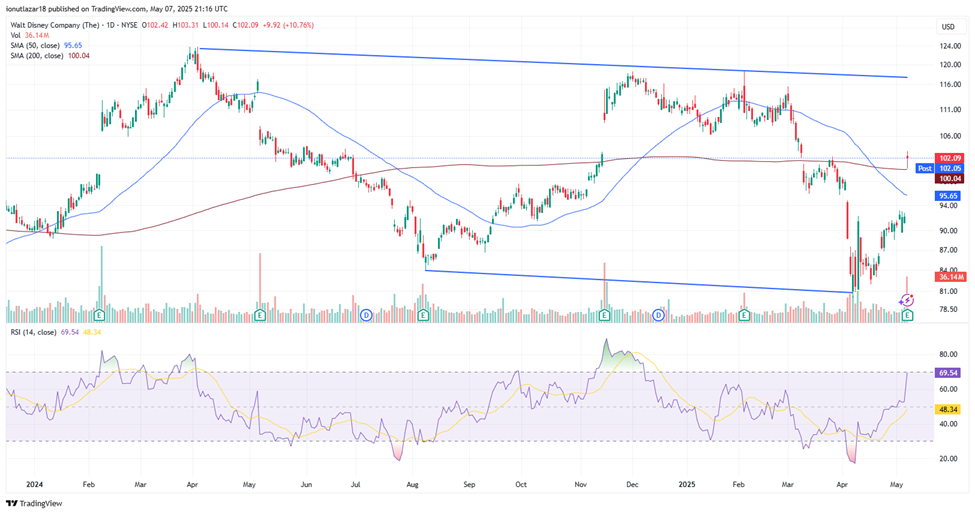Click the red 102.09 last price label
Image resolution: width=975 pixels, height=514 pixels.
pyautogui.click(x=950, y=158)
